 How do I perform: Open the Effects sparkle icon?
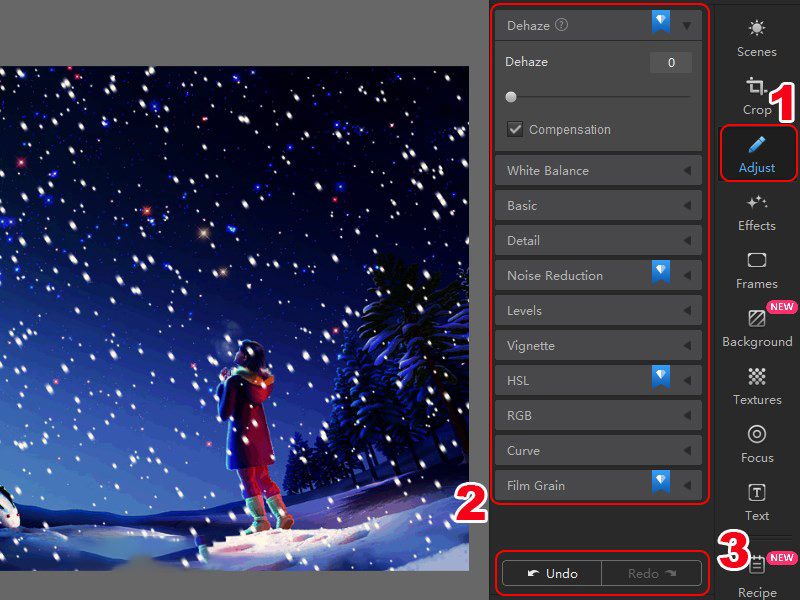[757, 203]
